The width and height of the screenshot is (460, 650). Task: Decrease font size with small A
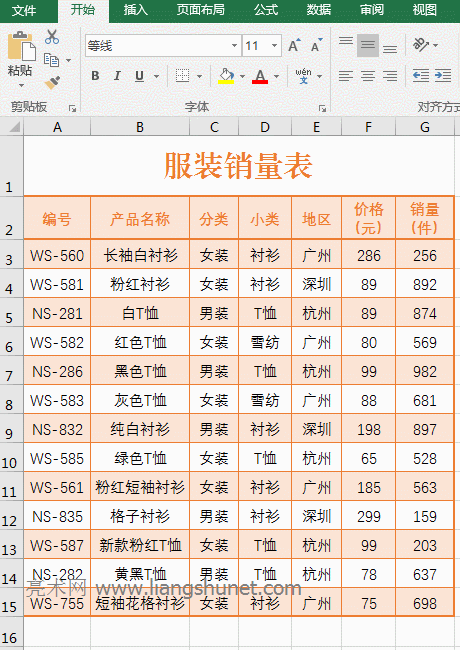(317, 45)
